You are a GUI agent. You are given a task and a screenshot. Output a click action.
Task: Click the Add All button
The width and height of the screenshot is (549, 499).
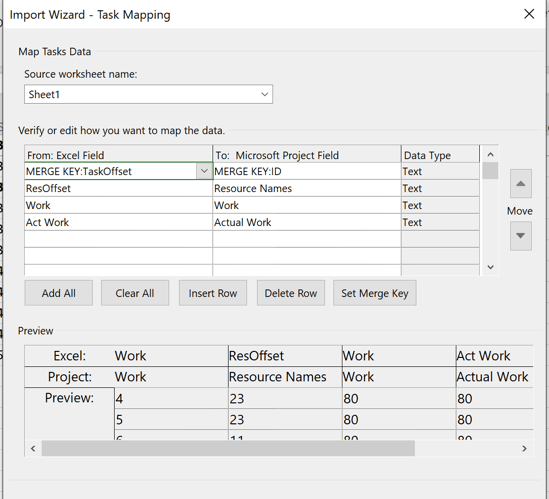point(58,293)
